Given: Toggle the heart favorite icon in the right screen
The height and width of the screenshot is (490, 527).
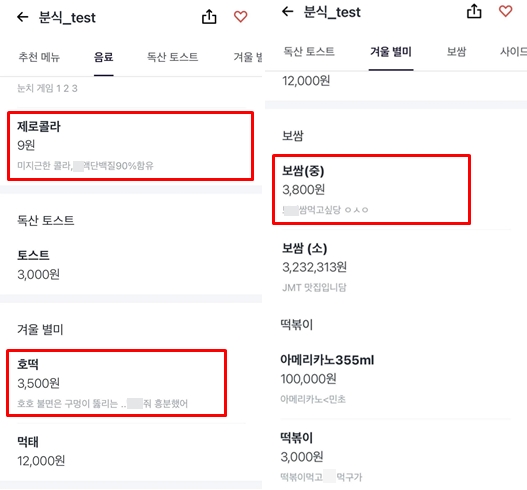Looking at the screenshot, I should point(505,11).
